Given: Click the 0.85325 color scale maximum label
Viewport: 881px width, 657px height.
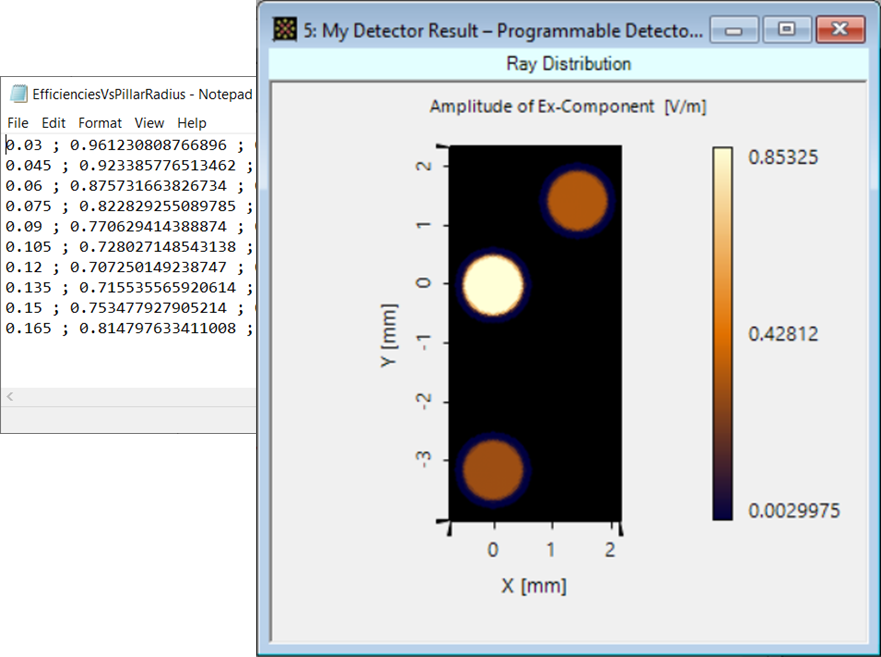Looking at the screenshot, I should coord(783,157).
